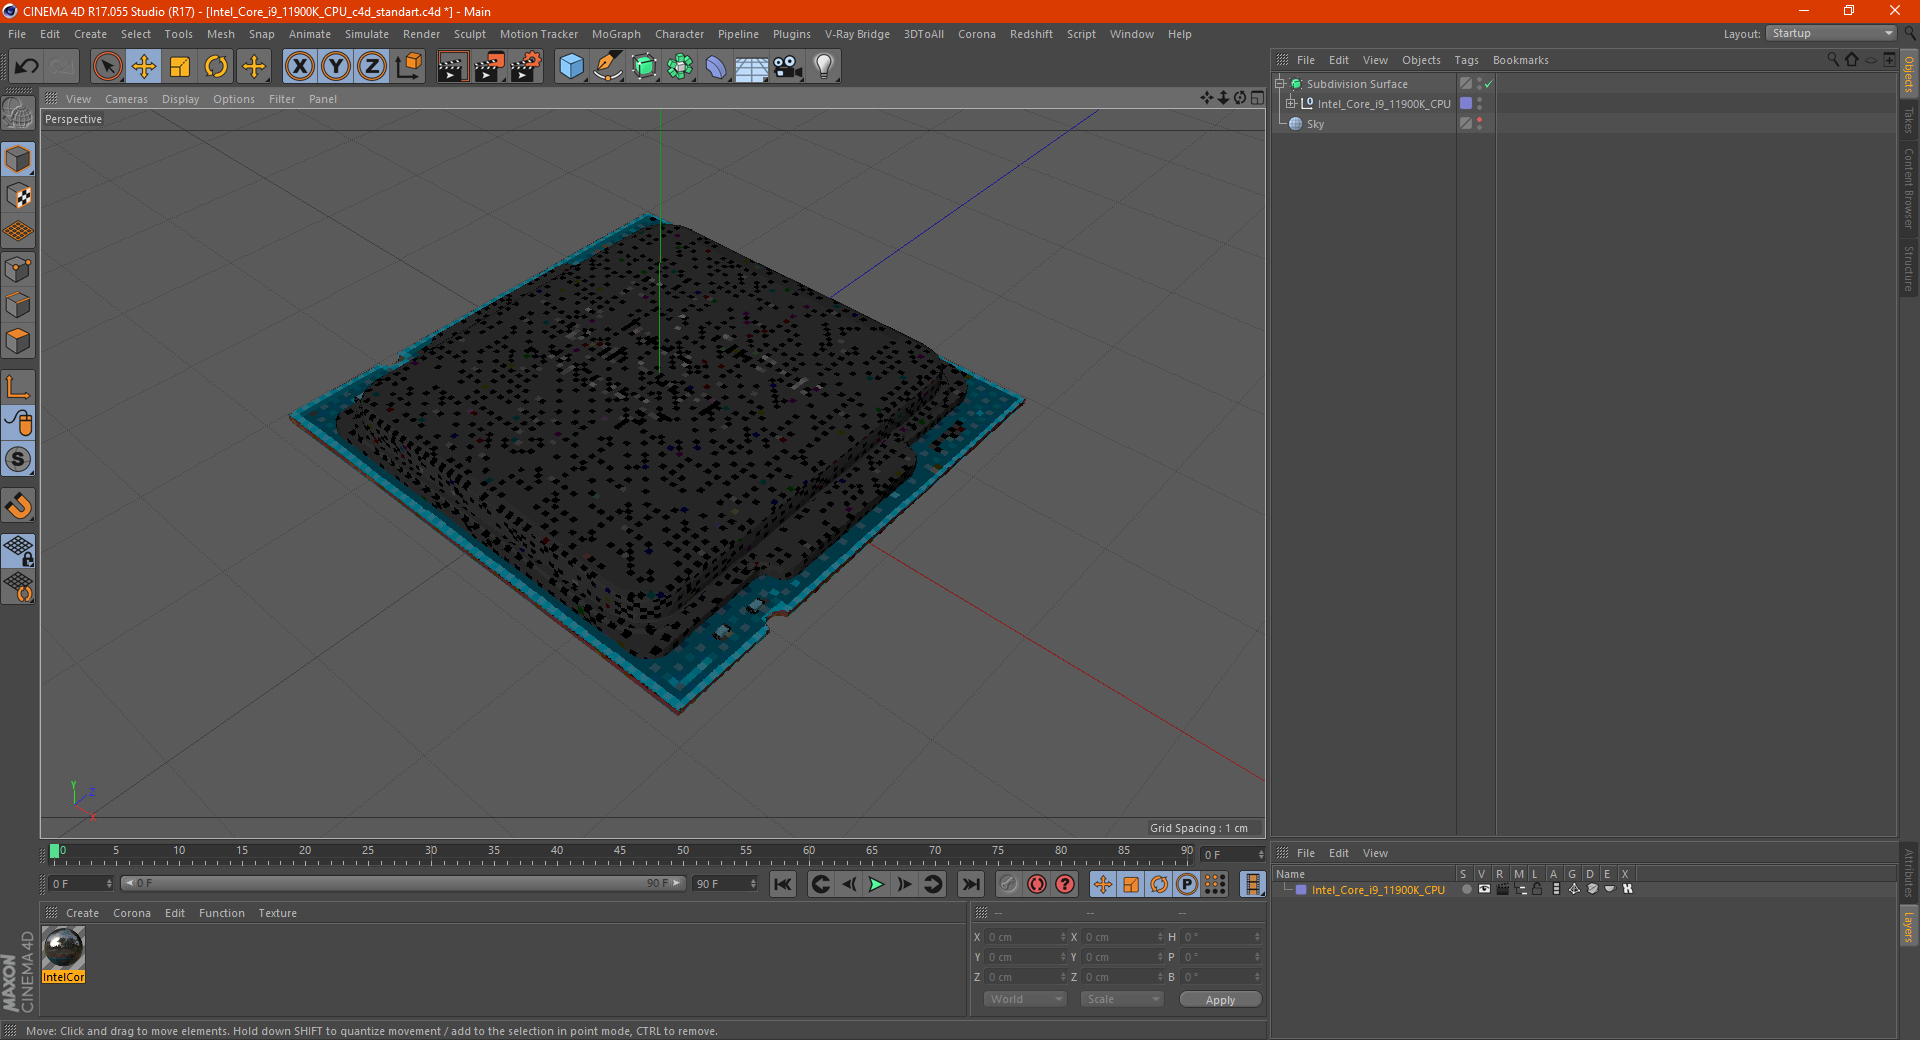Open the Content Browser side tab
The image size is (1920, 1040).
[x=1908, y=188]
